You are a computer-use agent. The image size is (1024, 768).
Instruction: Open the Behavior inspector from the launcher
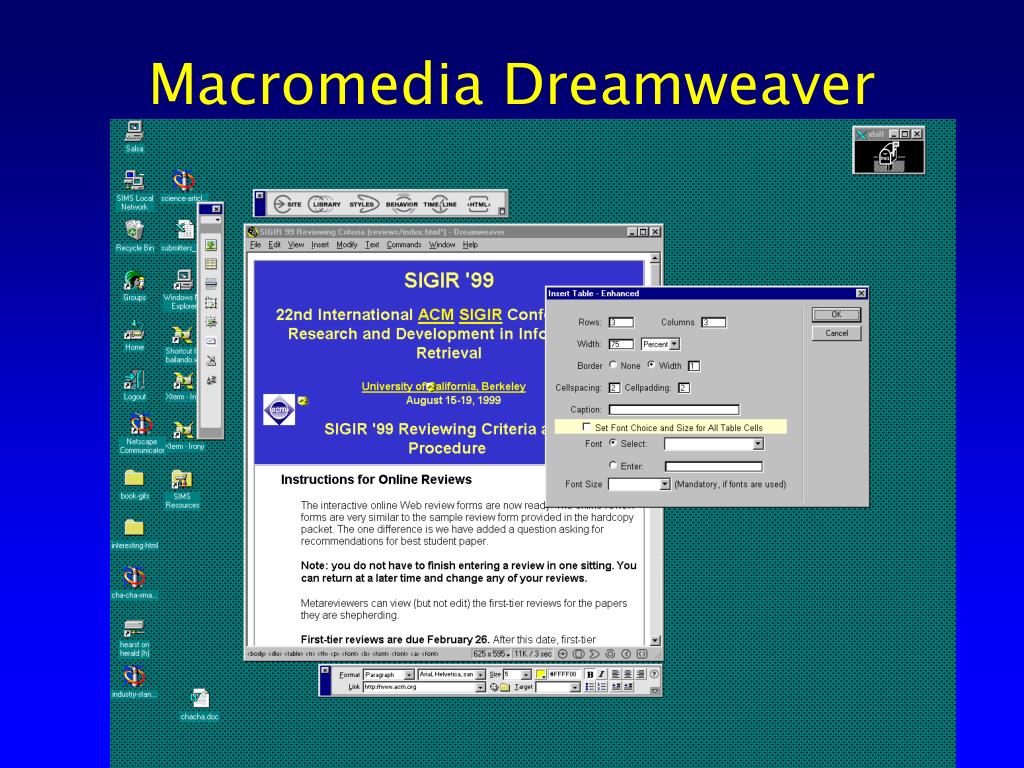[x=402, y=204]
